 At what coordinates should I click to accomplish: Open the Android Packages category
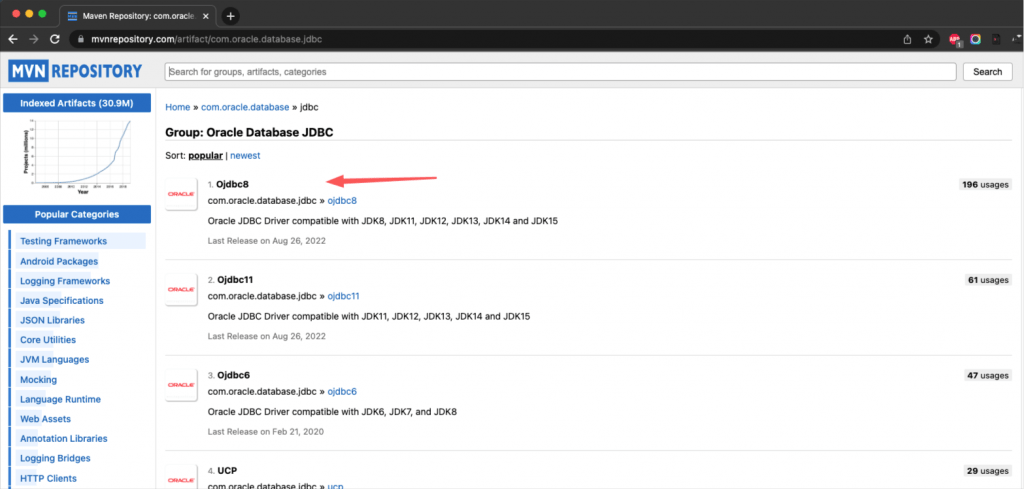tap(59, 261)
